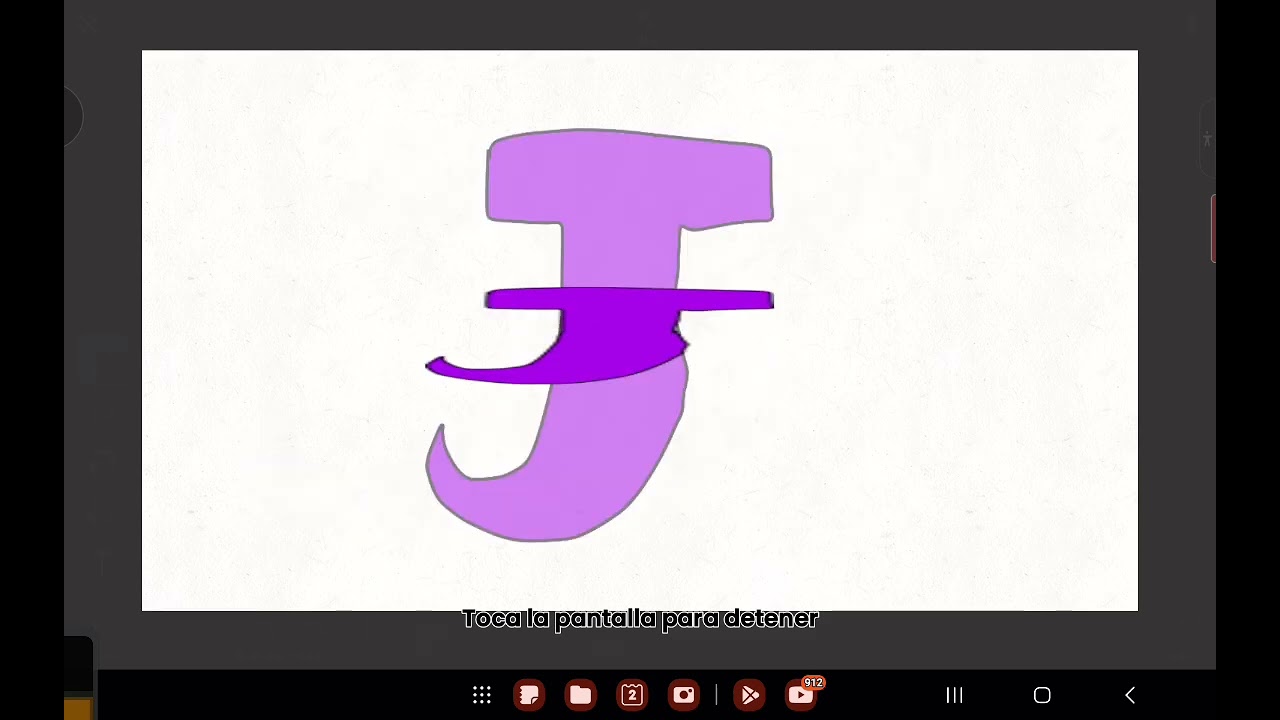Open the Google Play Store icon
1280x720 pixels.
click(750, 695)
